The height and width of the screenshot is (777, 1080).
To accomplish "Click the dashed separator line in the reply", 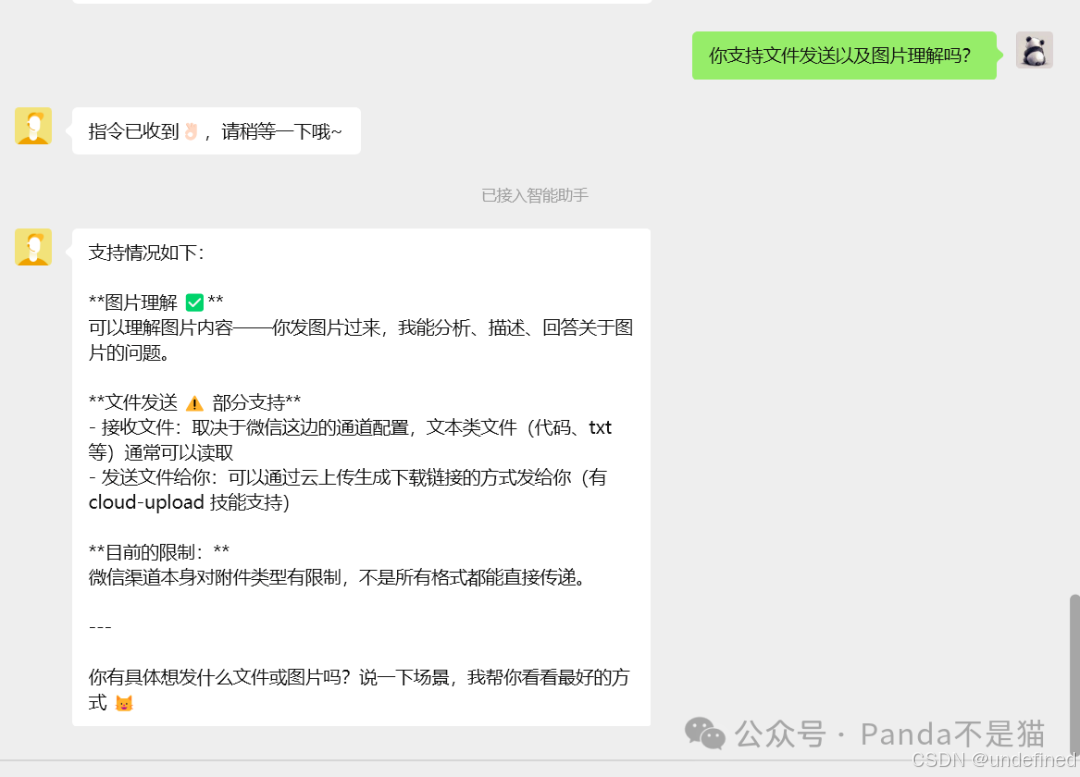I will tap(98, 627).
